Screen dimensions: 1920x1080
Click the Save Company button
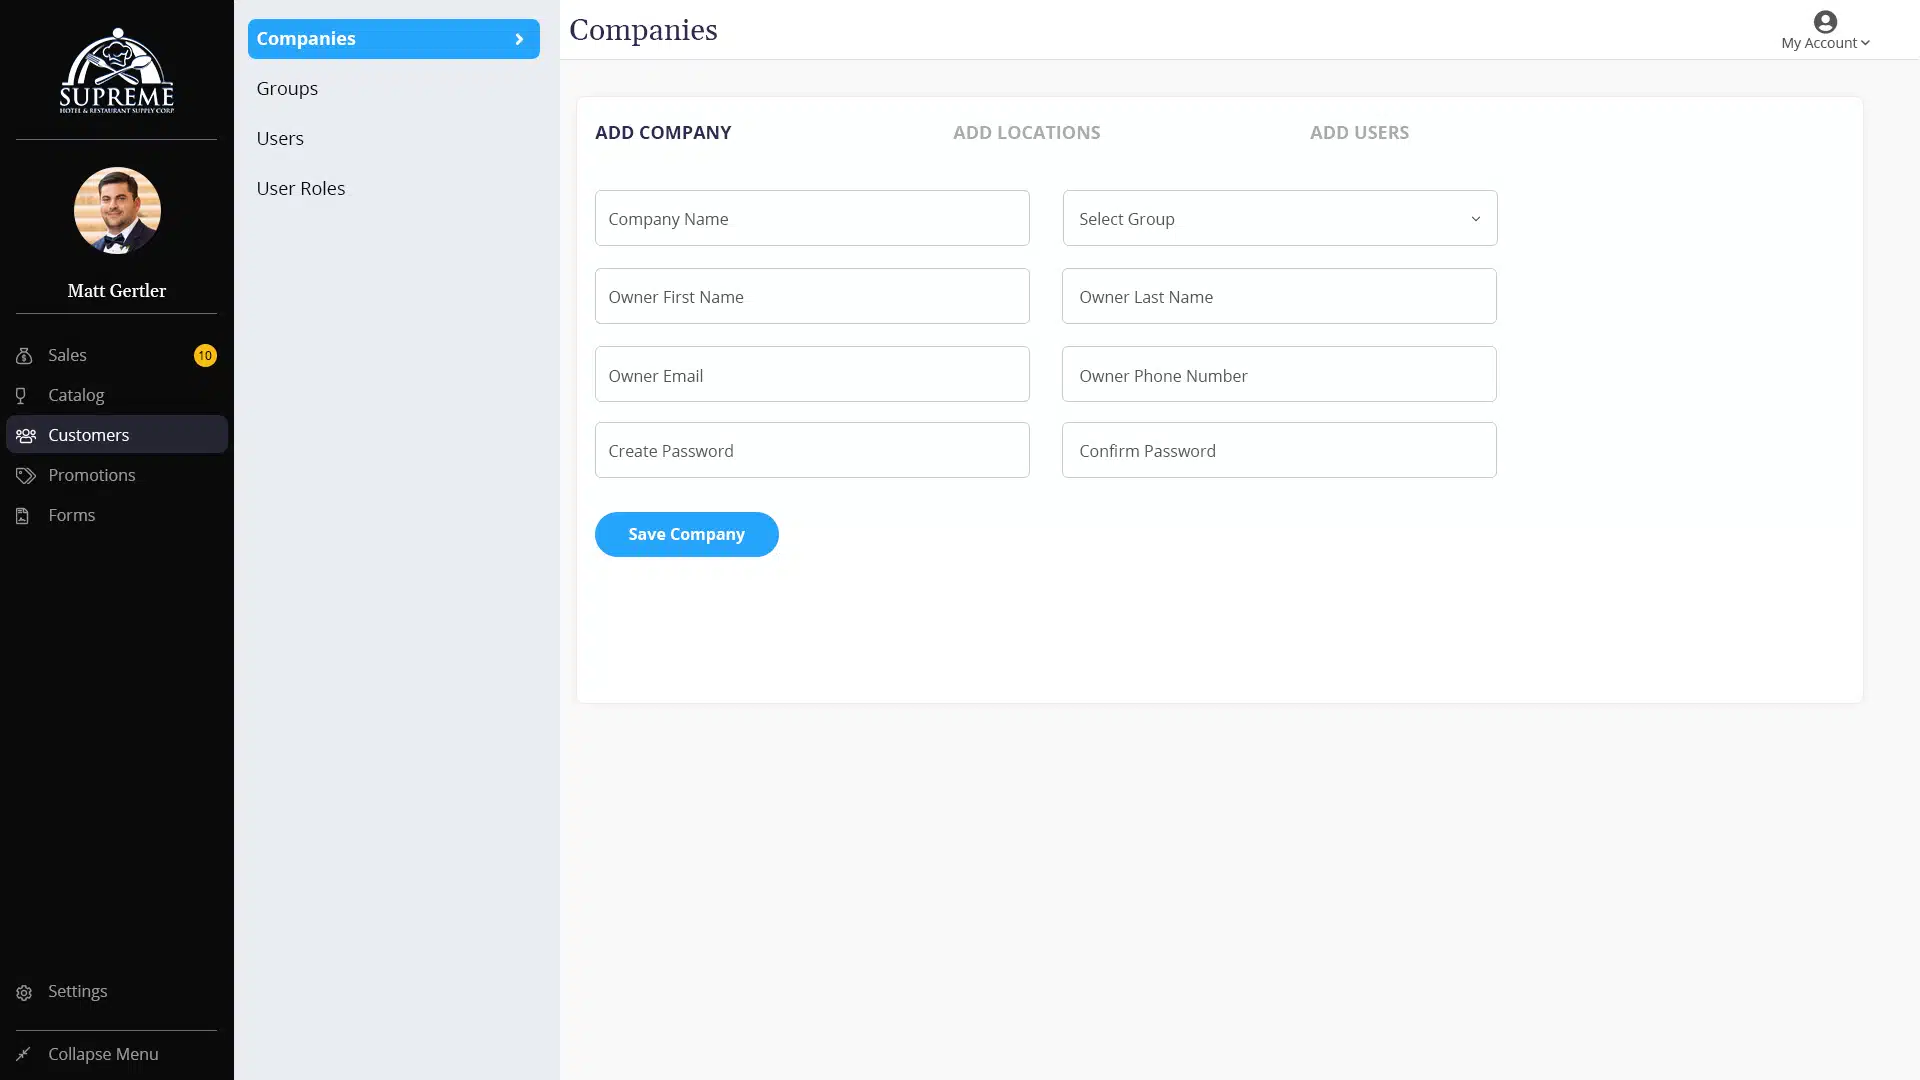[x=686, y=534]
